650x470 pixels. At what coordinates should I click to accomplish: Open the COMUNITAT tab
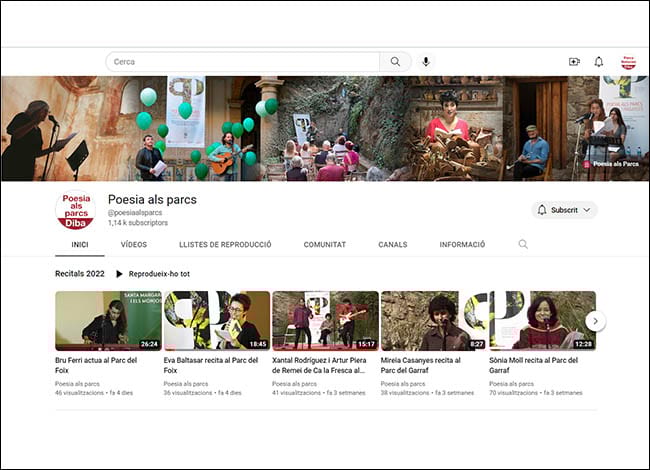pos(325,245)
